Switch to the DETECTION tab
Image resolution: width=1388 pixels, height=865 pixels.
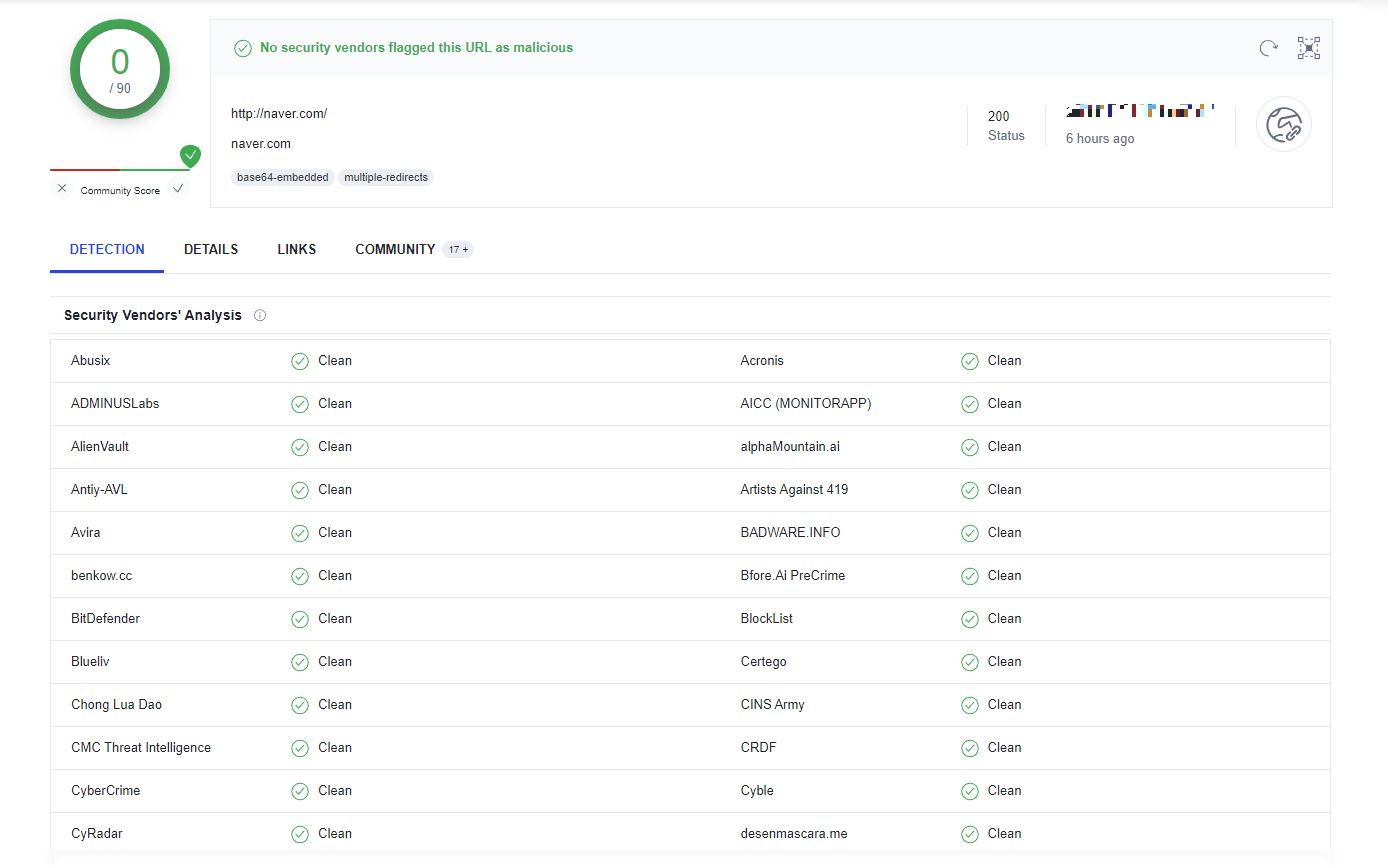[107, 249]
